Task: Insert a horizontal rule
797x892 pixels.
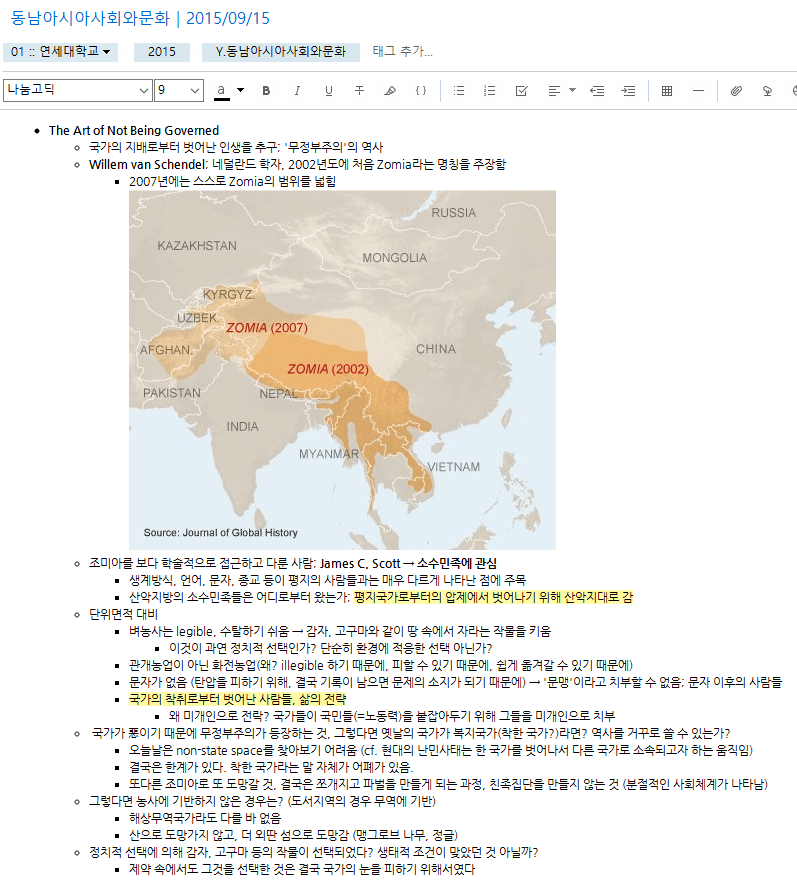Action: (698, 90)
